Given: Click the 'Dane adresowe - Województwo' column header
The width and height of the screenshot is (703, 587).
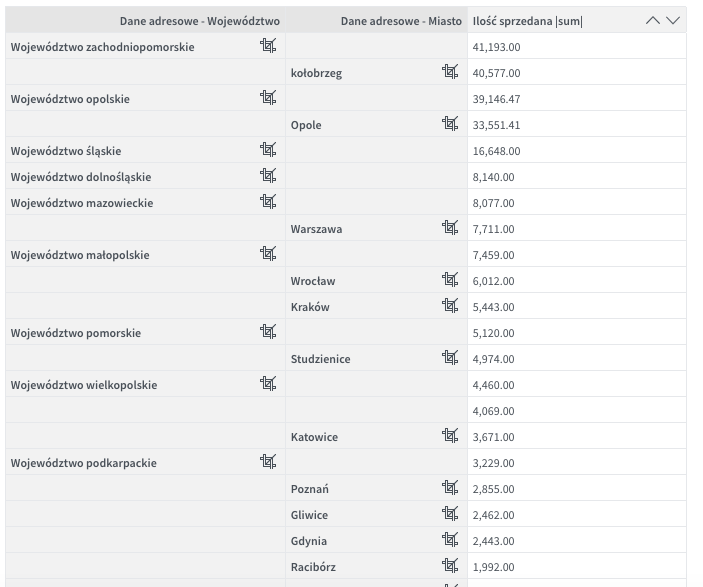Looking at the screenshot, I should (199, 20).
